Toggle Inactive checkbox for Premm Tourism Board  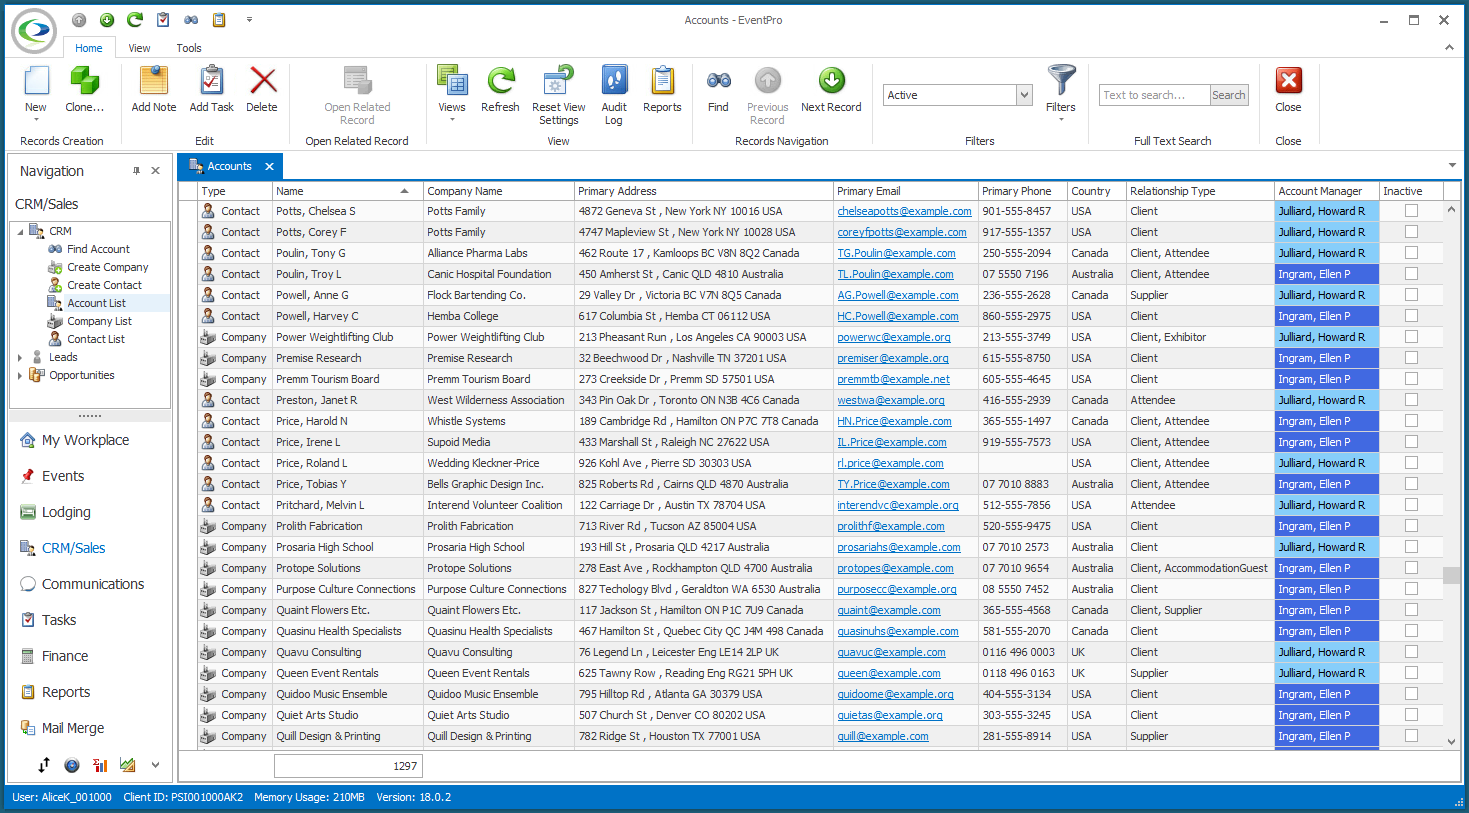click(1411, 379)
